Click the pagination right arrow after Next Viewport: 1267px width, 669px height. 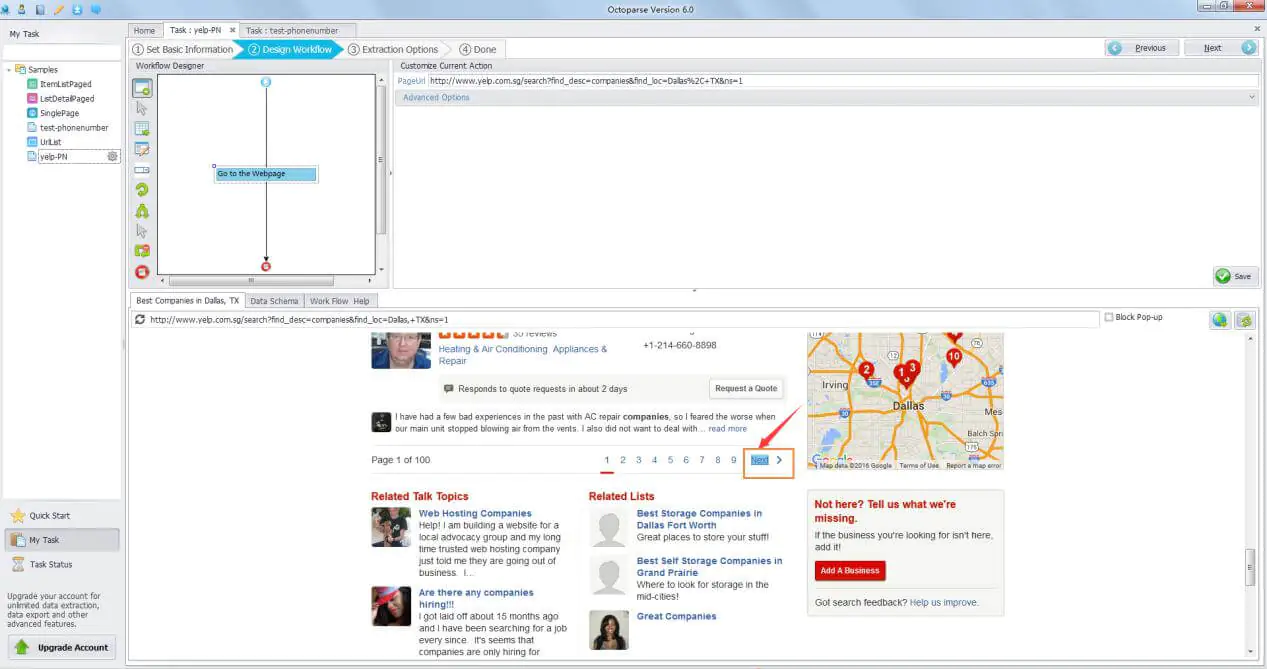click(x=779, y=460)
